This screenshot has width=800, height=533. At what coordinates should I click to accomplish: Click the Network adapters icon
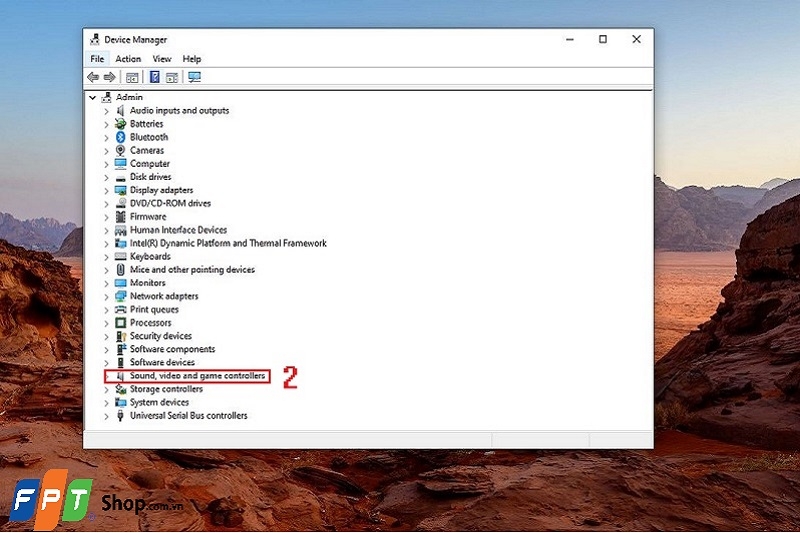[120, 296]
